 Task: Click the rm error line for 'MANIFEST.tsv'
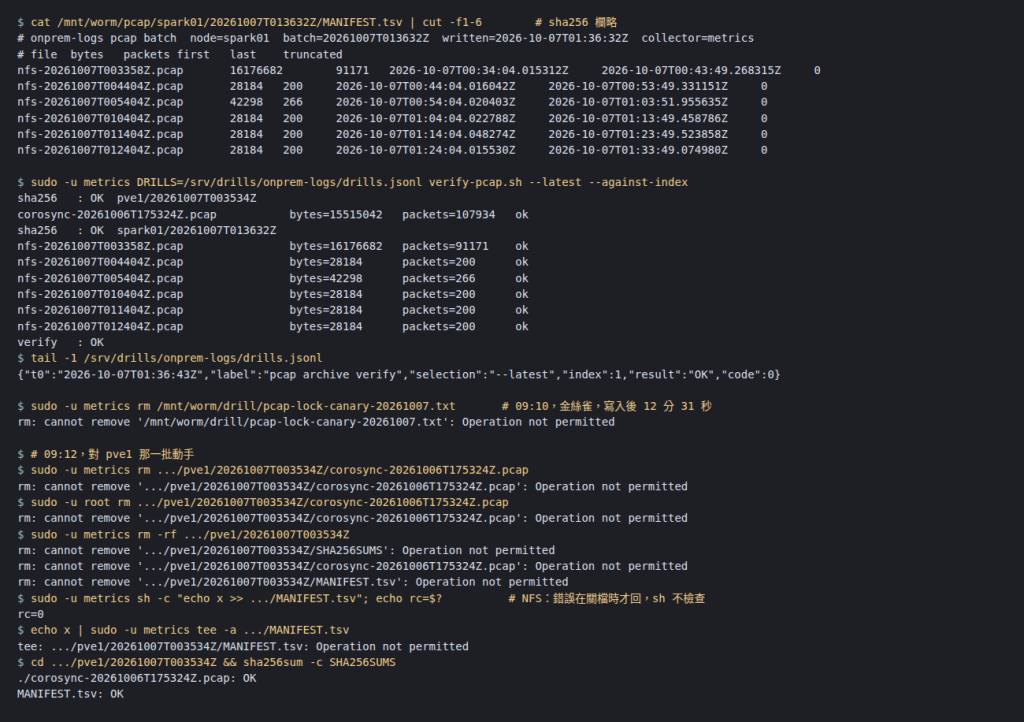(293, 582)
